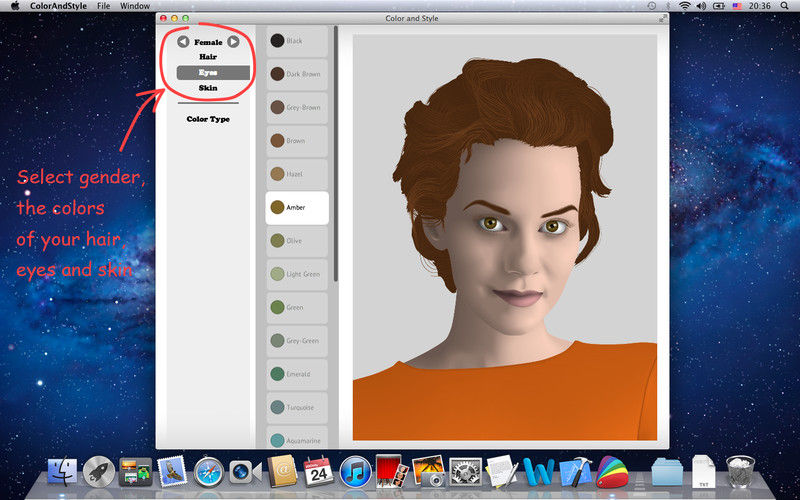Choose the Olive eye color

(297, 241)
